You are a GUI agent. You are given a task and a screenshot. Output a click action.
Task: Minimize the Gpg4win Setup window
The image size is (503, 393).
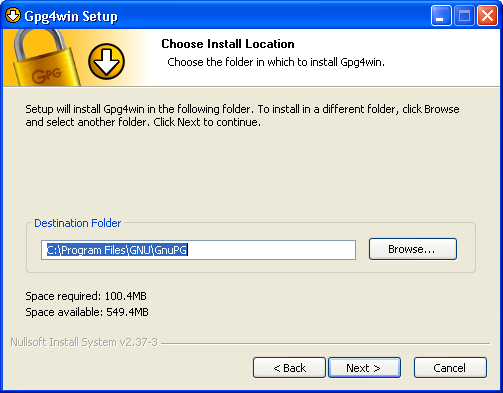click(441, 15)
